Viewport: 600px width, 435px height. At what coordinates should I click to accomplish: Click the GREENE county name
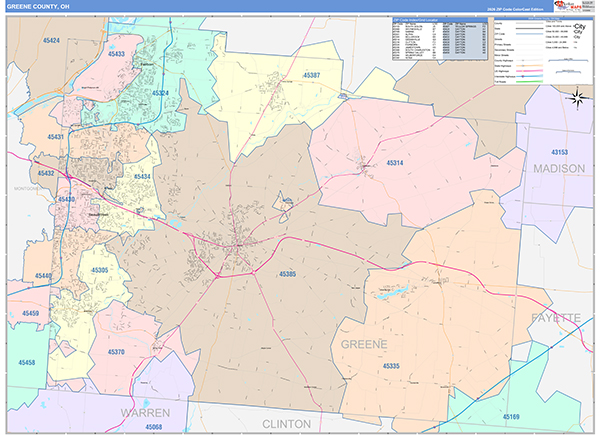coord(364,344)
